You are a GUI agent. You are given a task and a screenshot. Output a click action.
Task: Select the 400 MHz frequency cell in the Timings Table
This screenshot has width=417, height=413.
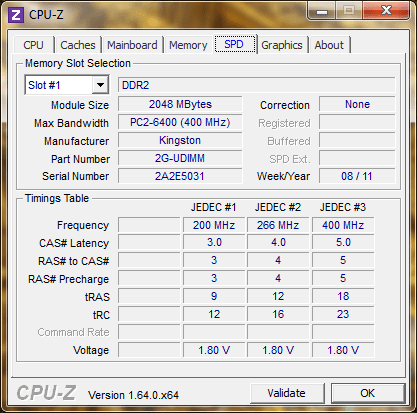[x=343, y=225]
